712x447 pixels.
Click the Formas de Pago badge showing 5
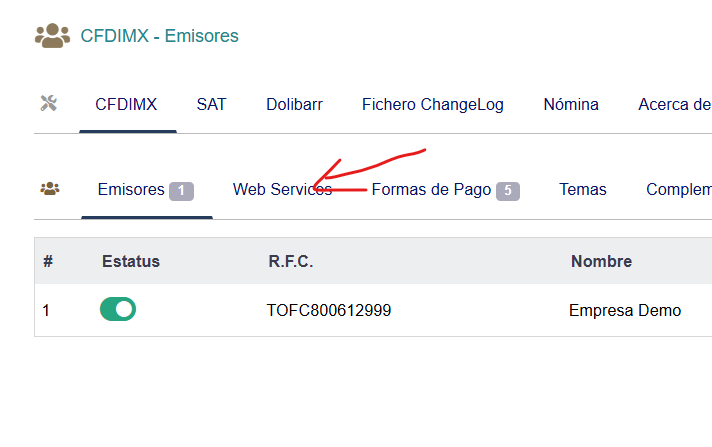(508, 191)
